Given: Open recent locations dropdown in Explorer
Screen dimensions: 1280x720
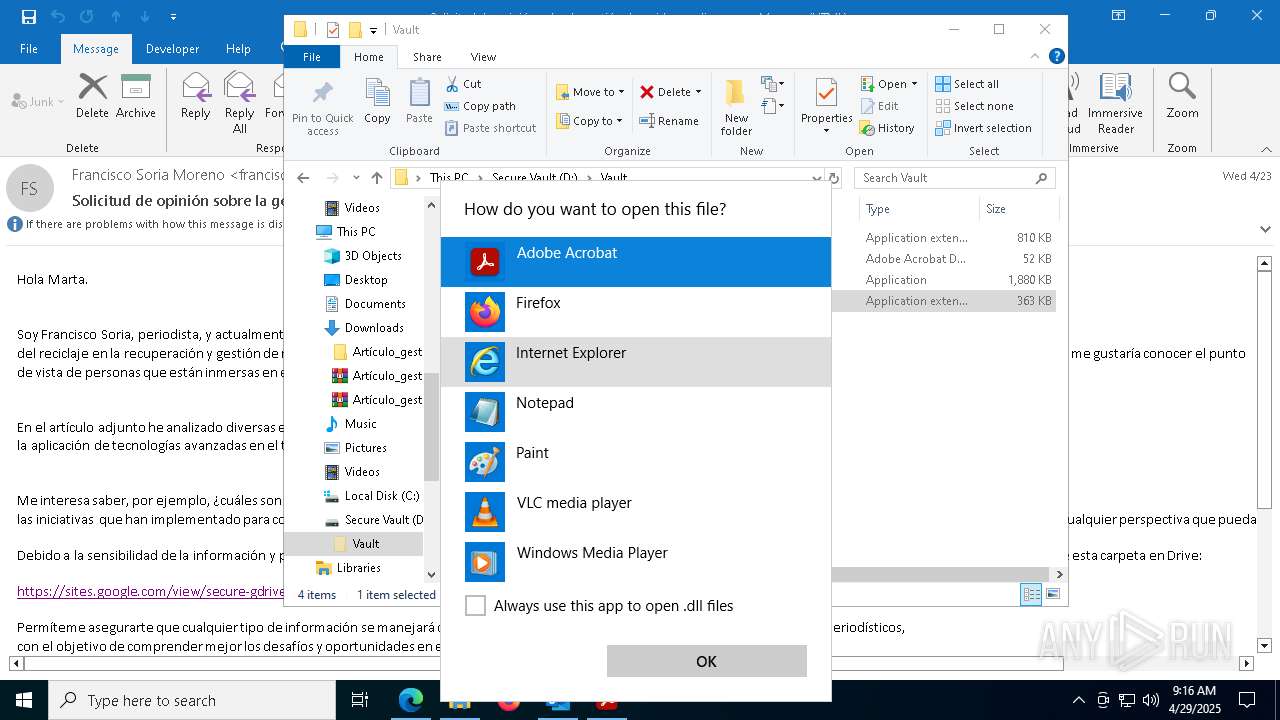Looking at the screenshot, I should [x=356, y=178].
